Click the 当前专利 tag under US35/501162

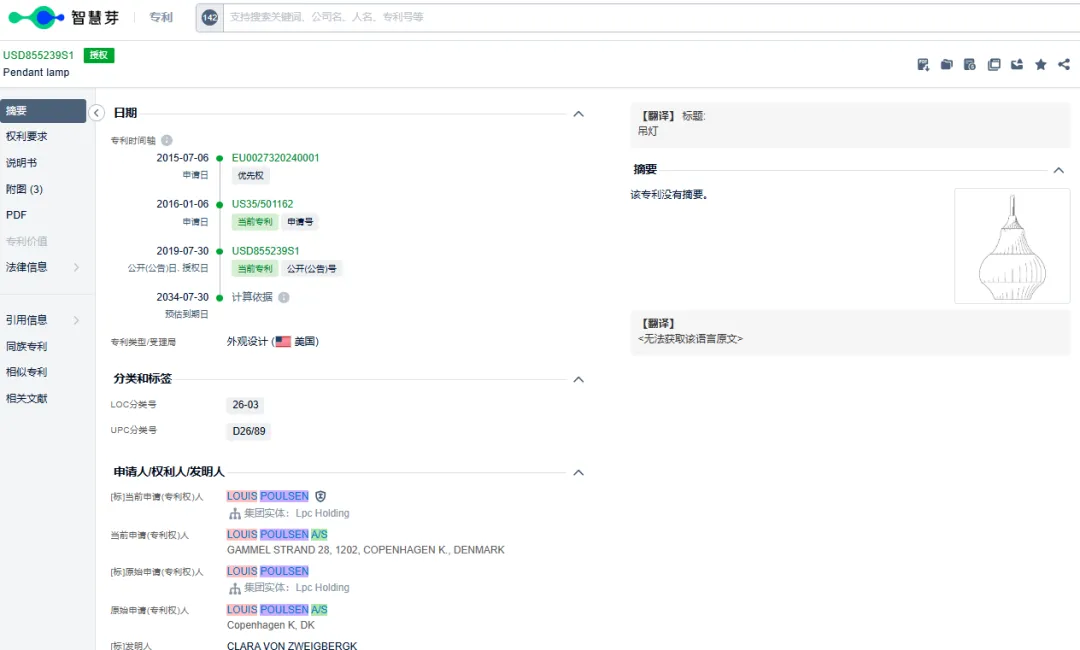(255, 222)
